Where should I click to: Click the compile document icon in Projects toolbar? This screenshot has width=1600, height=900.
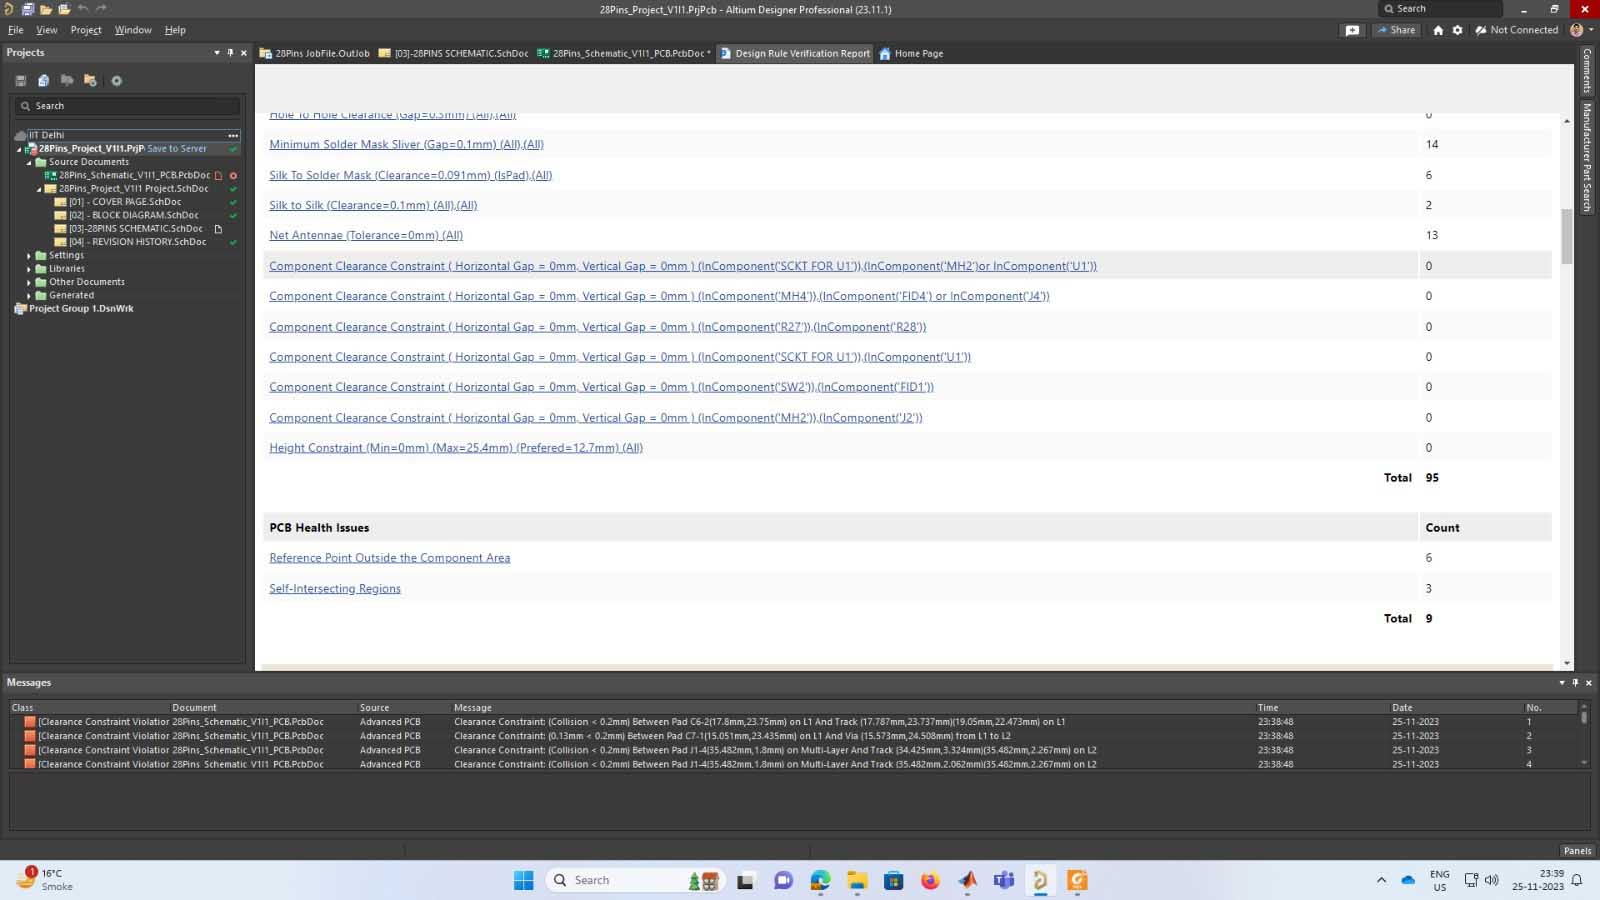tap(43, 81)
